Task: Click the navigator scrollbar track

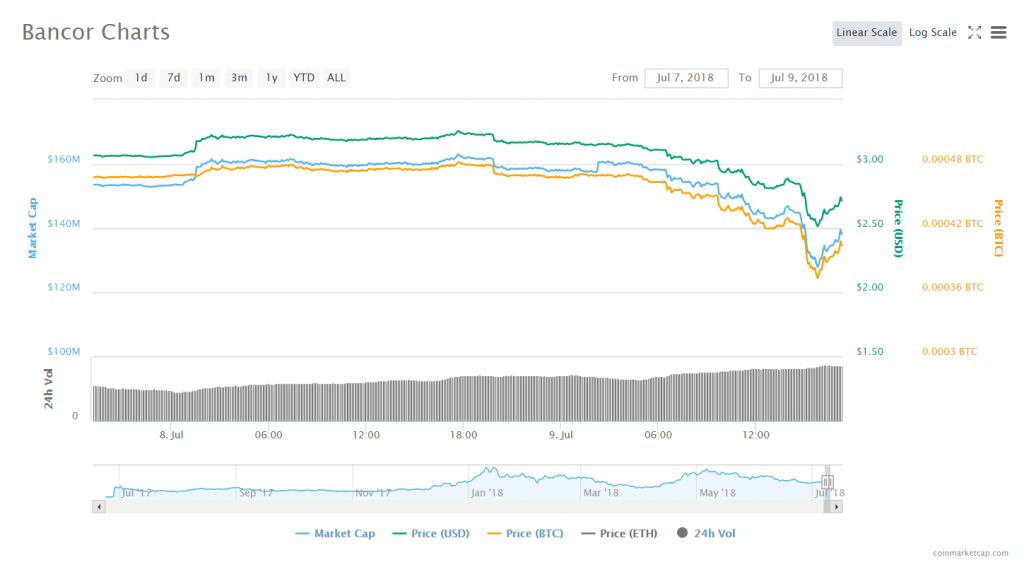Action: tap(464, 507)
